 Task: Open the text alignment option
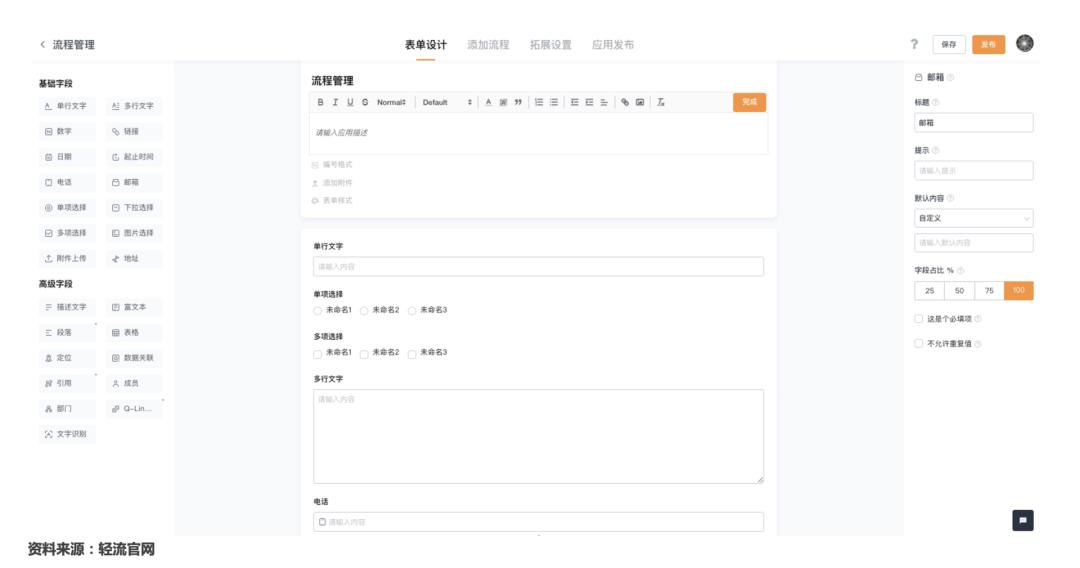[x=604, y=102]
